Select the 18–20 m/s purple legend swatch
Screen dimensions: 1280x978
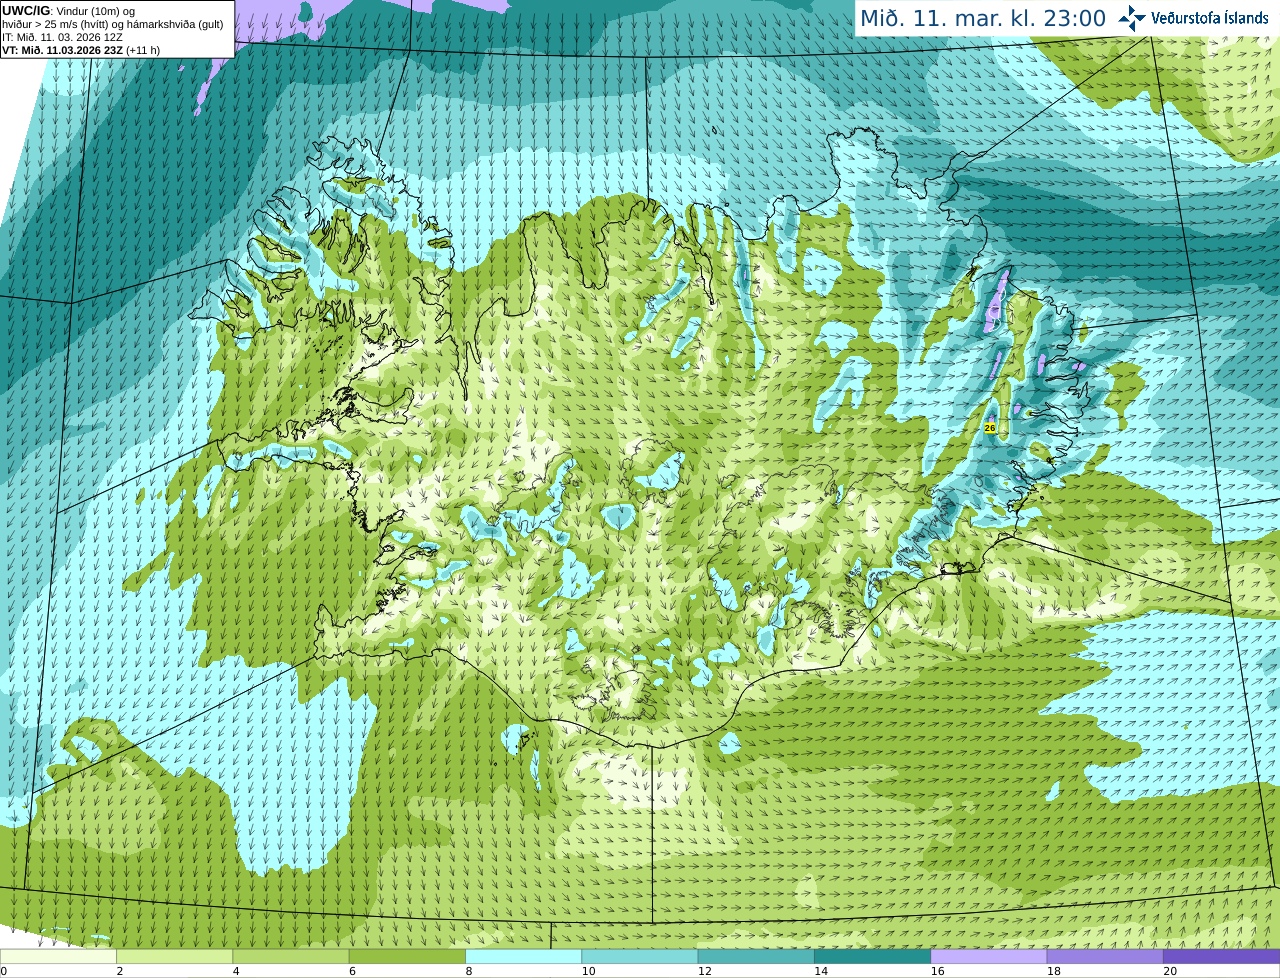1105,957
